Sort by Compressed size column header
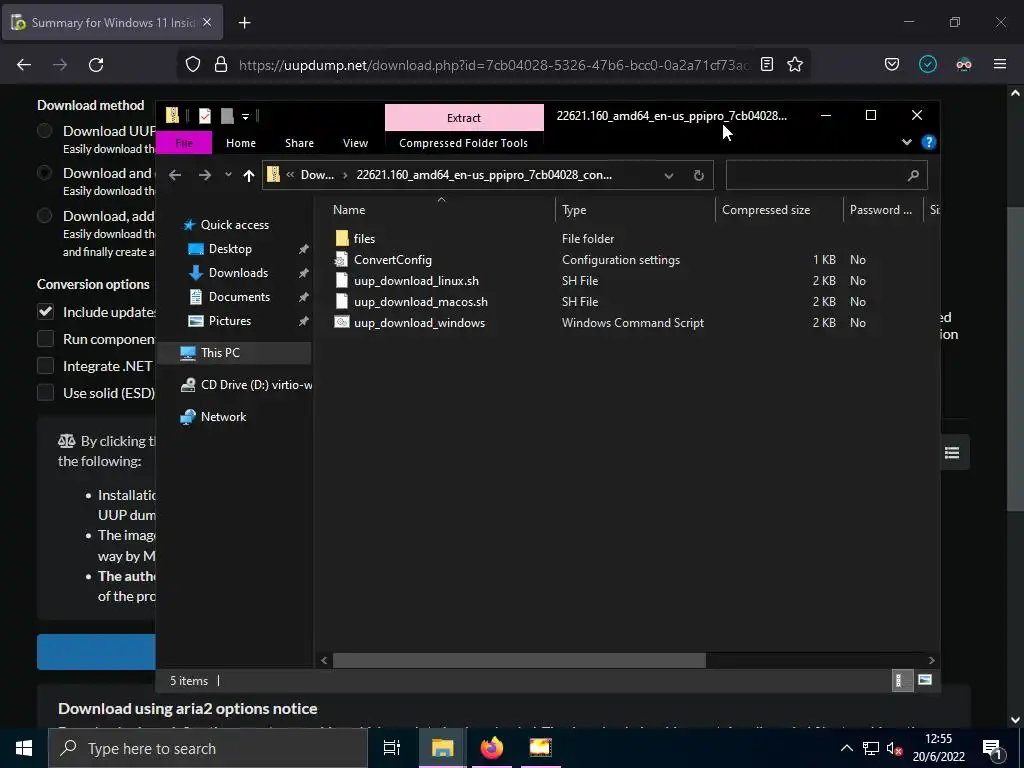This screenshot has width=1024, height=768. (x=779, y=210)
